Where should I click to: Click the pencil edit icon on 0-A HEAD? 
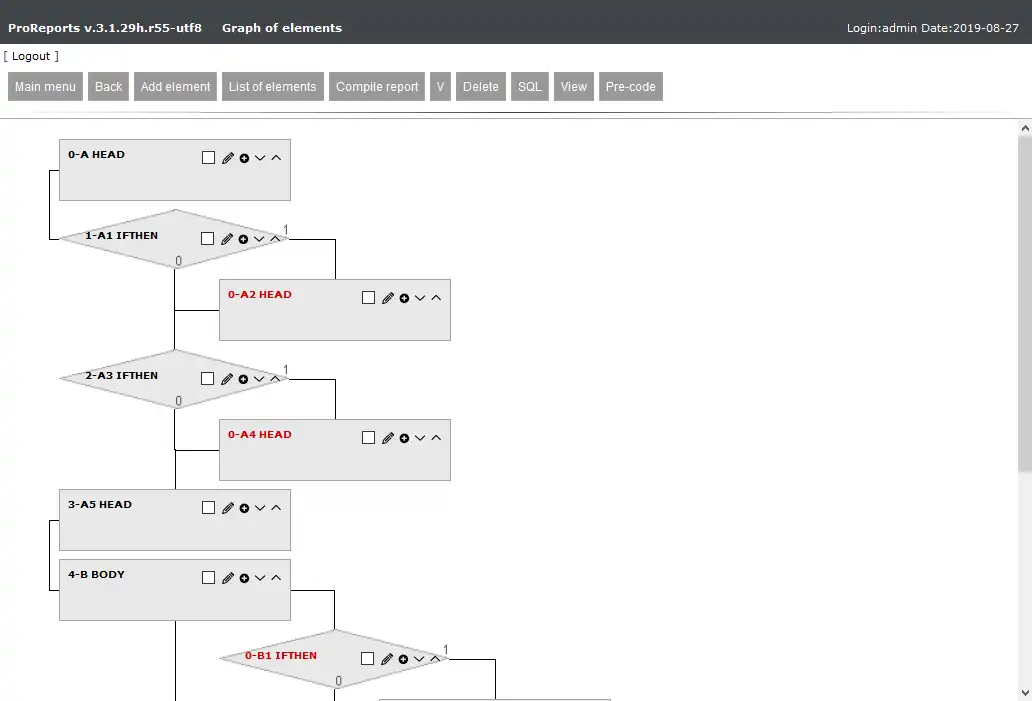click(x=228, y=158)
